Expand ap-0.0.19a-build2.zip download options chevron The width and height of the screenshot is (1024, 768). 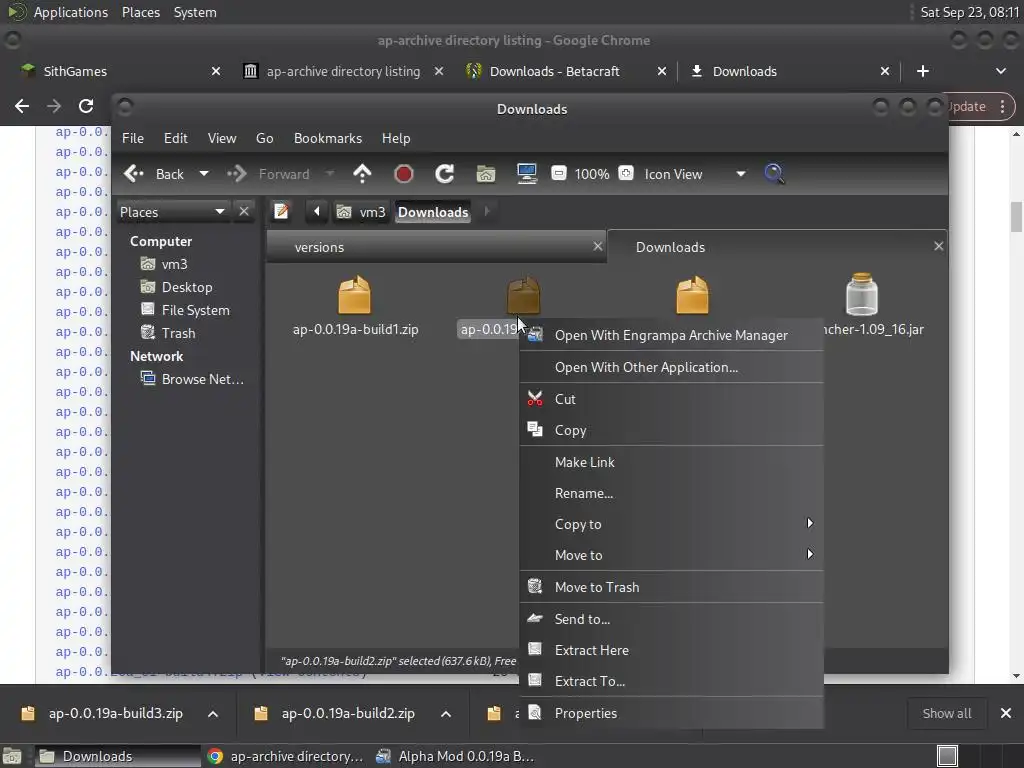click(446, 714)
